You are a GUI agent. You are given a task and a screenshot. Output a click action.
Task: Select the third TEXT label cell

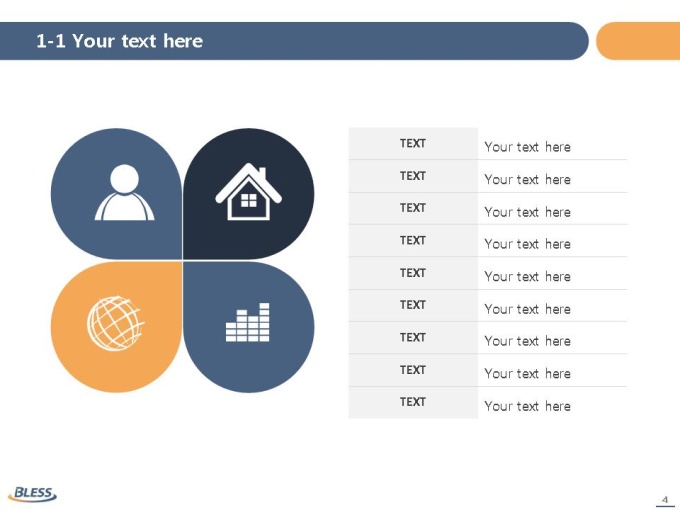pos(413,208)
